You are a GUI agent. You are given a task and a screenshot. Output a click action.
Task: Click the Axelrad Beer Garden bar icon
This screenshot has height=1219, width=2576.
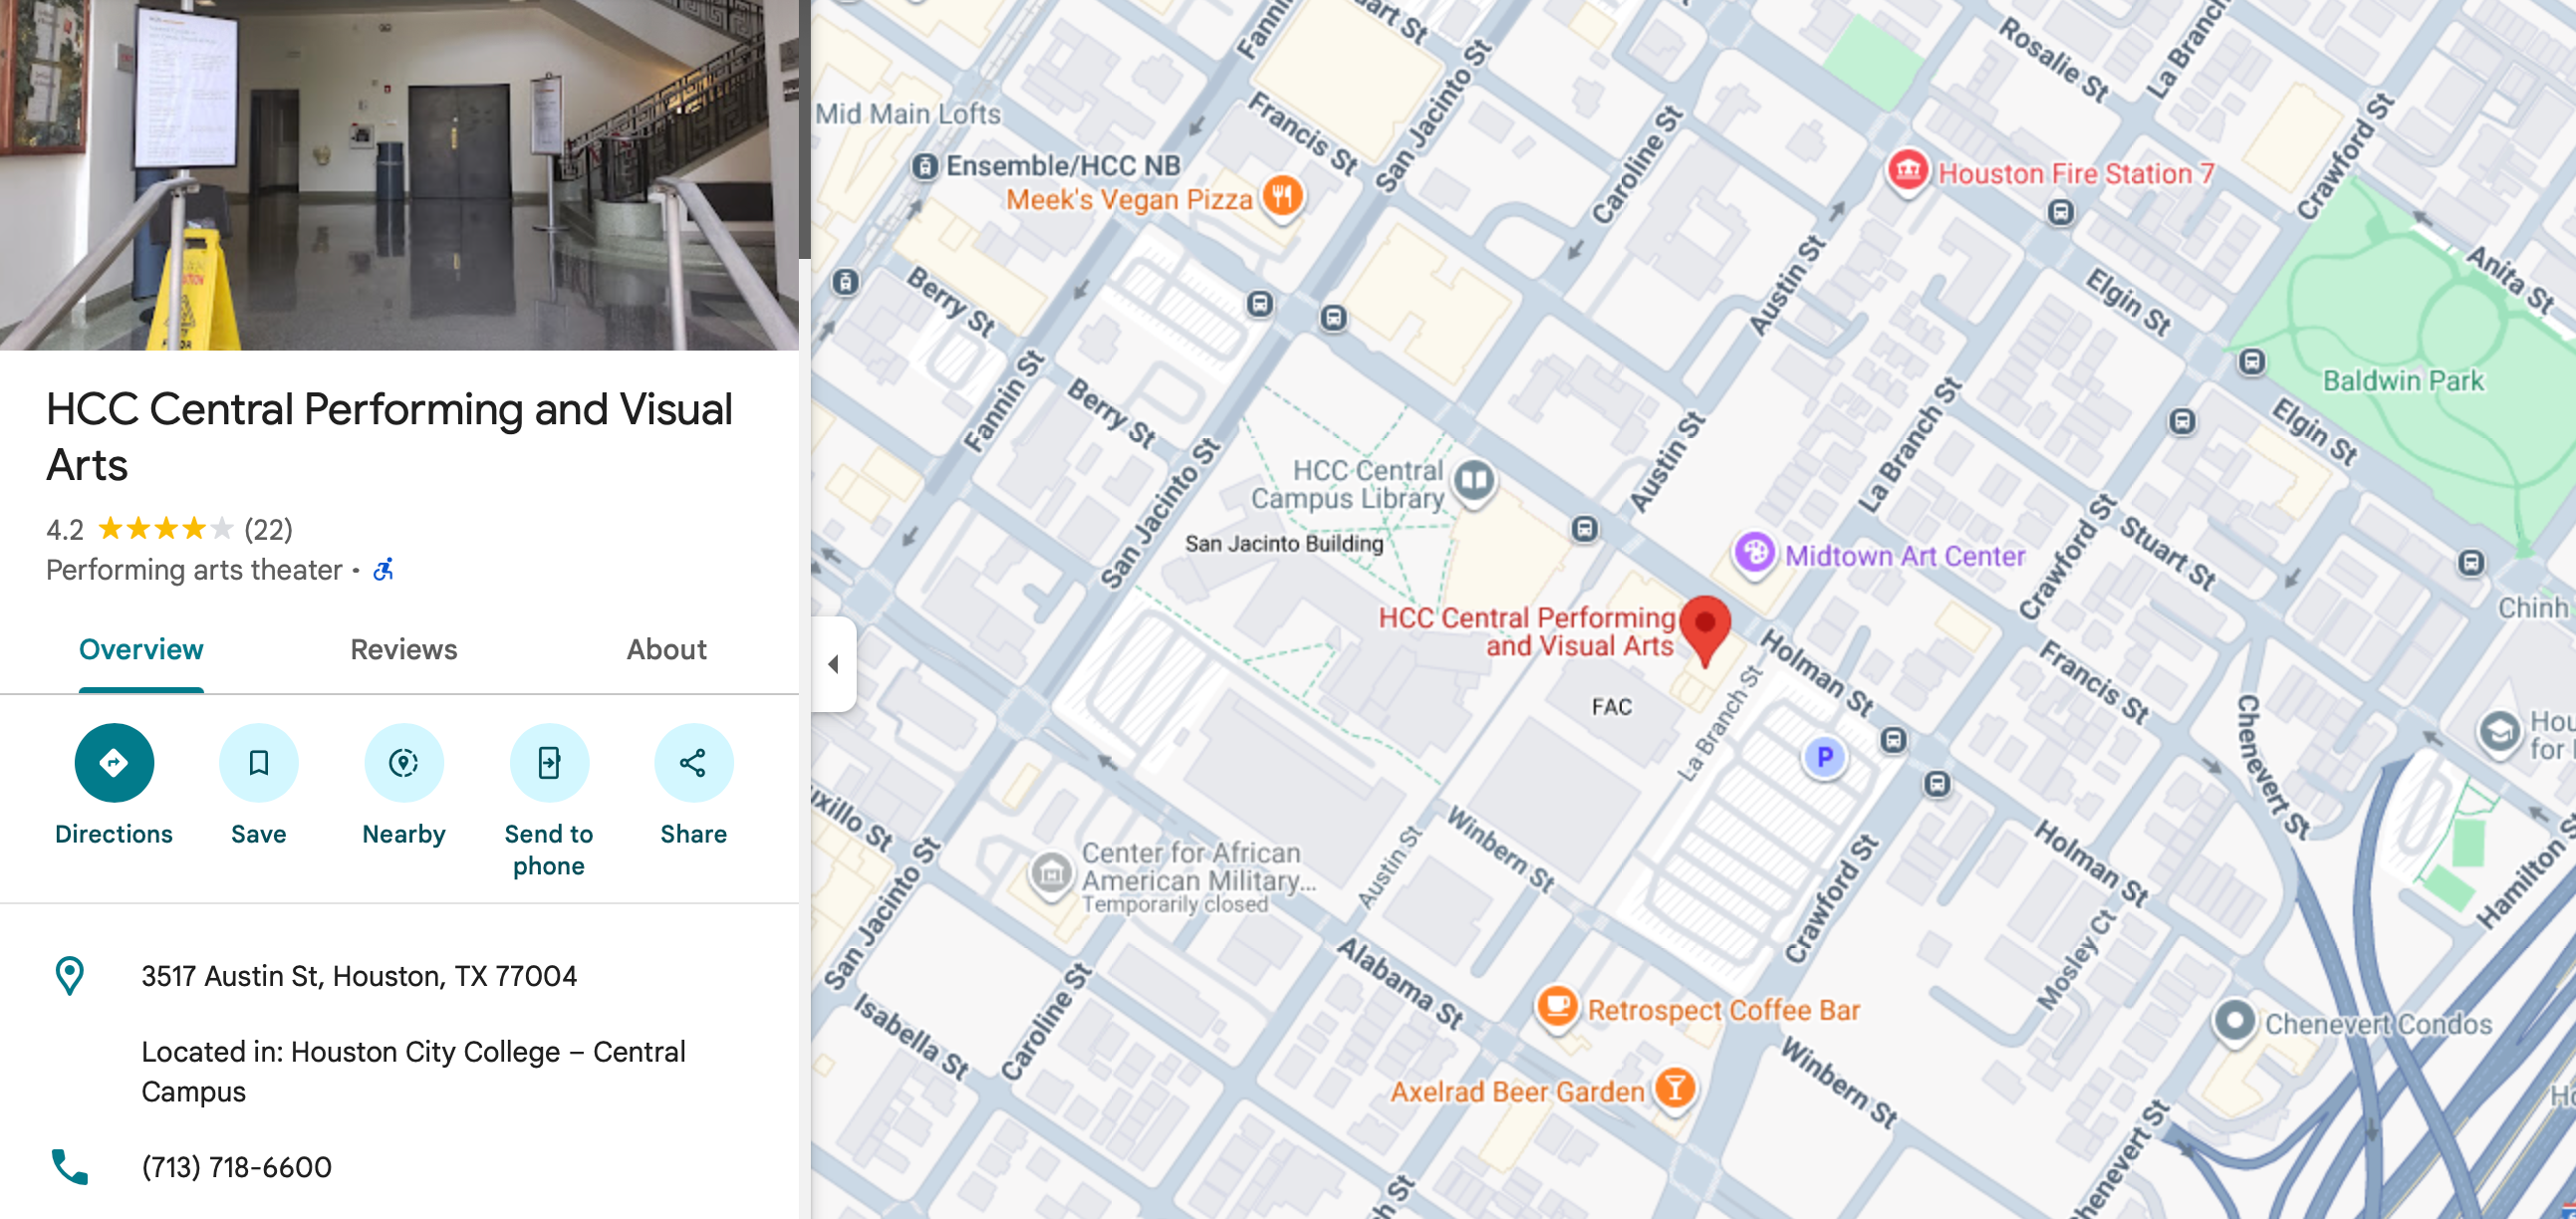[x=1675, y=1087]
